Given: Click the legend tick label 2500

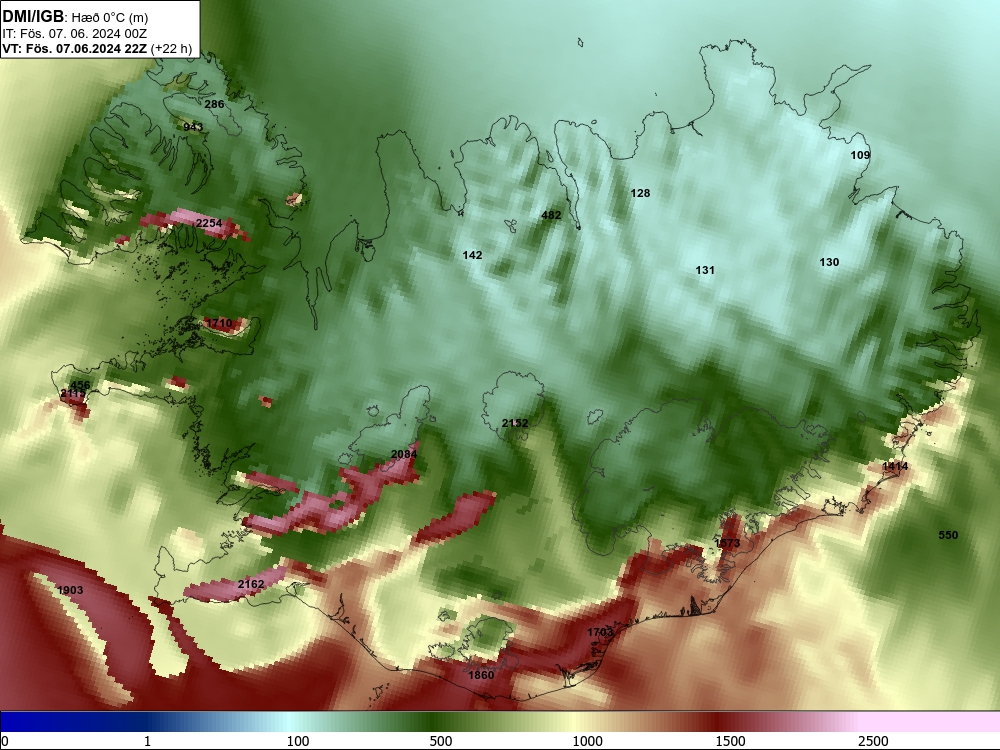Looking at the screenshot, I should (873, 741).
